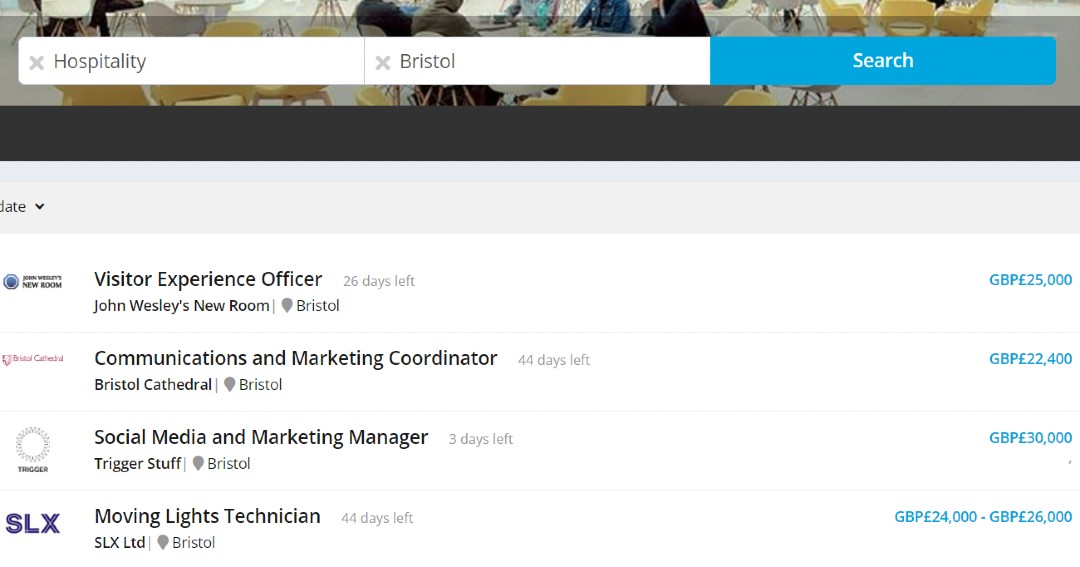The image size is (1080, 567).
Task: Open Communications and Marketing Coordinator listing
Action: [295, 358]
